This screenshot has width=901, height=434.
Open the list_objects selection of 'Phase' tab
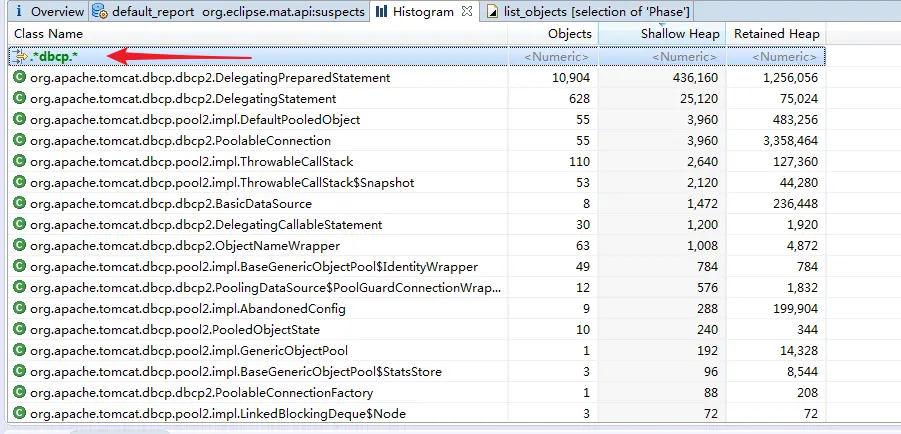[x=587, y=11]
